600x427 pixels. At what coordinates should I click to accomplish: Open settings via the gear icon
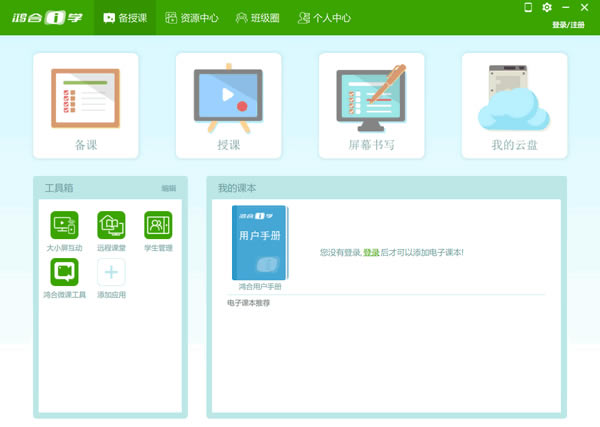[x=546, y=8]
